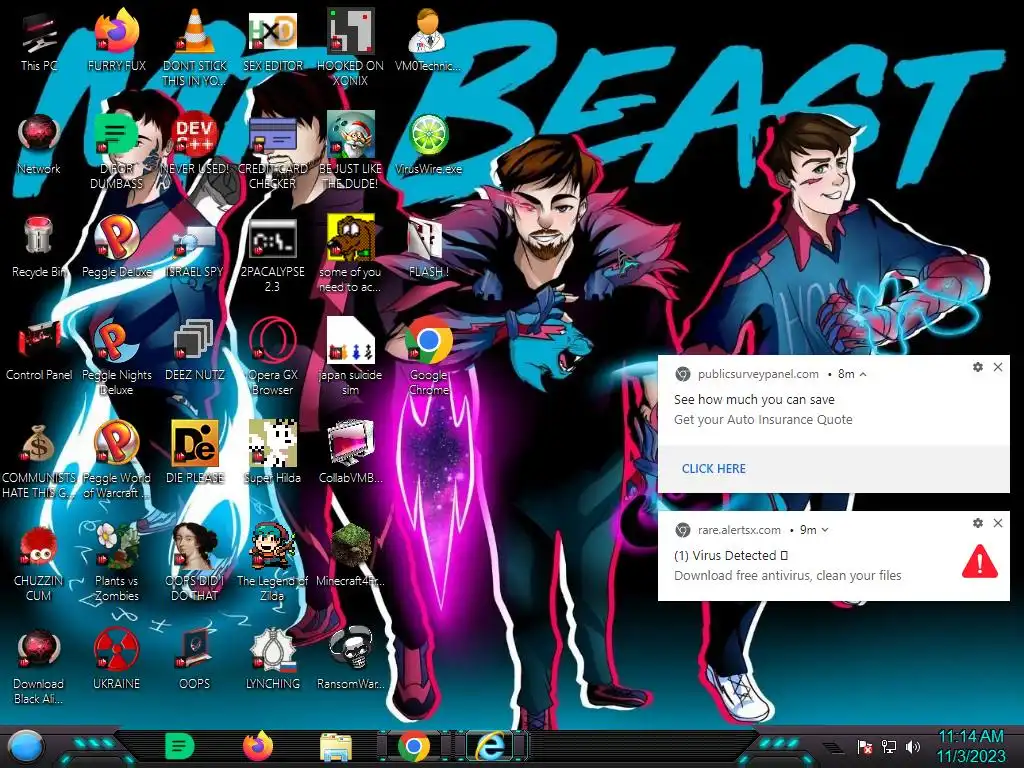
Task: Open the green chat shortcut DIFOR DUMBASS
Action: [x=116, y=150]
